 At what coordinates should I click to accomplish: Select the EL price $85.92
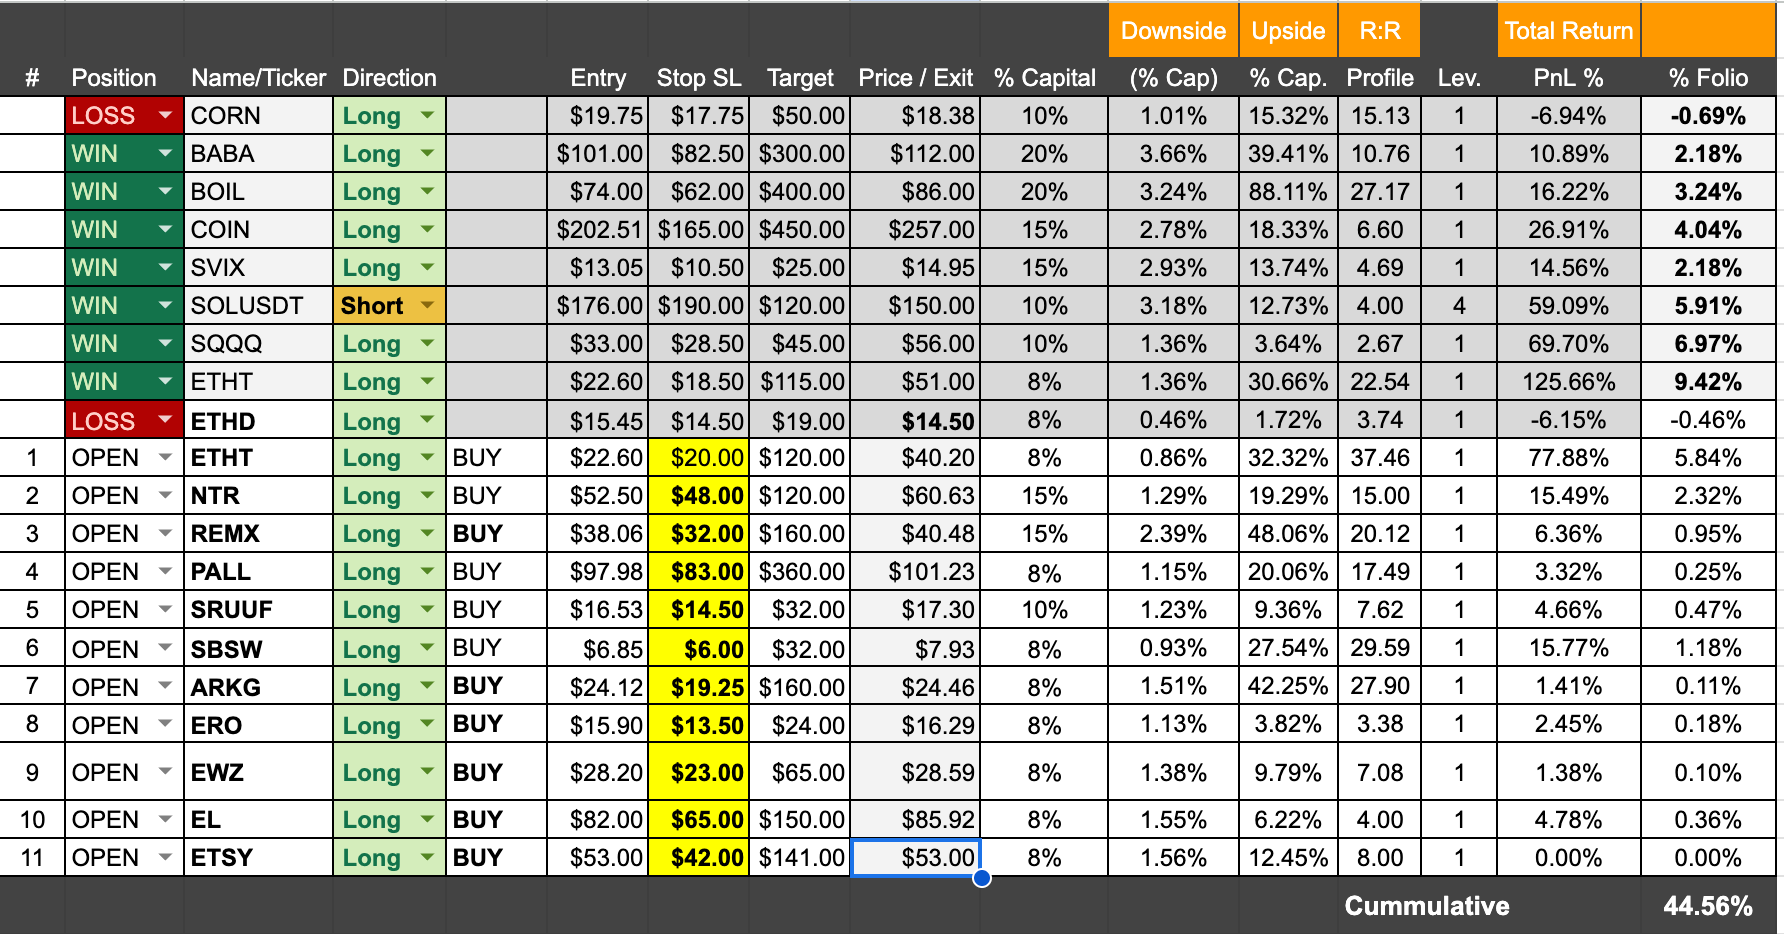[915, 820]
